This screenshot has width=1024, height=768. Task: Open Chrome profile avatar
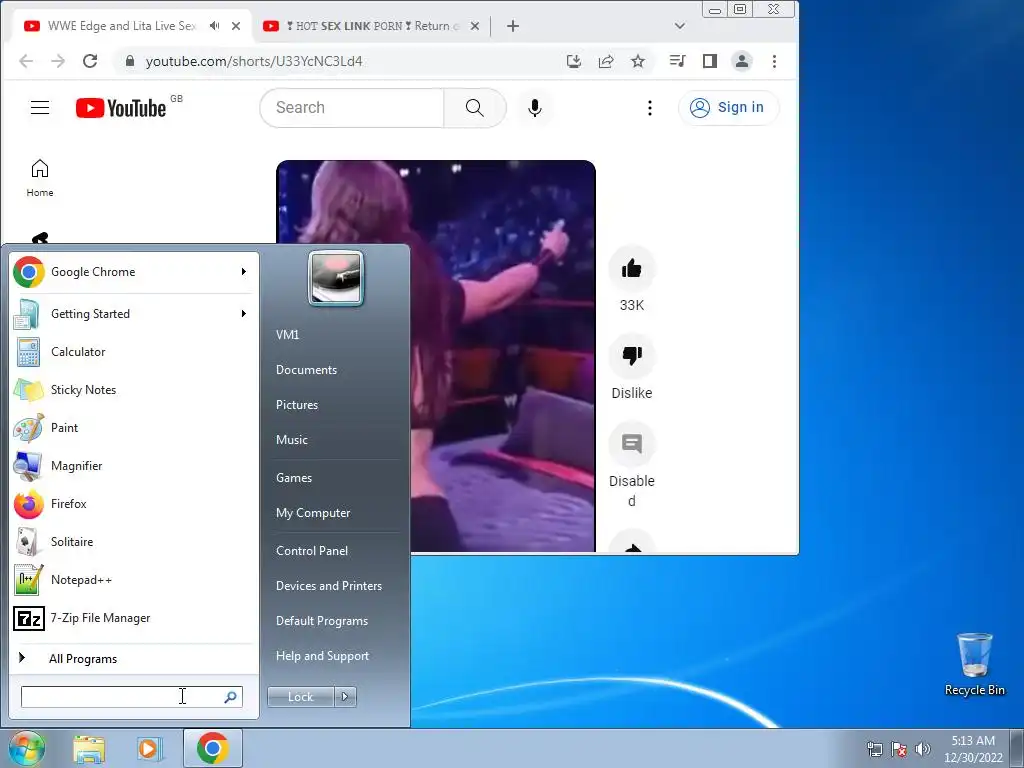(742, 61)
